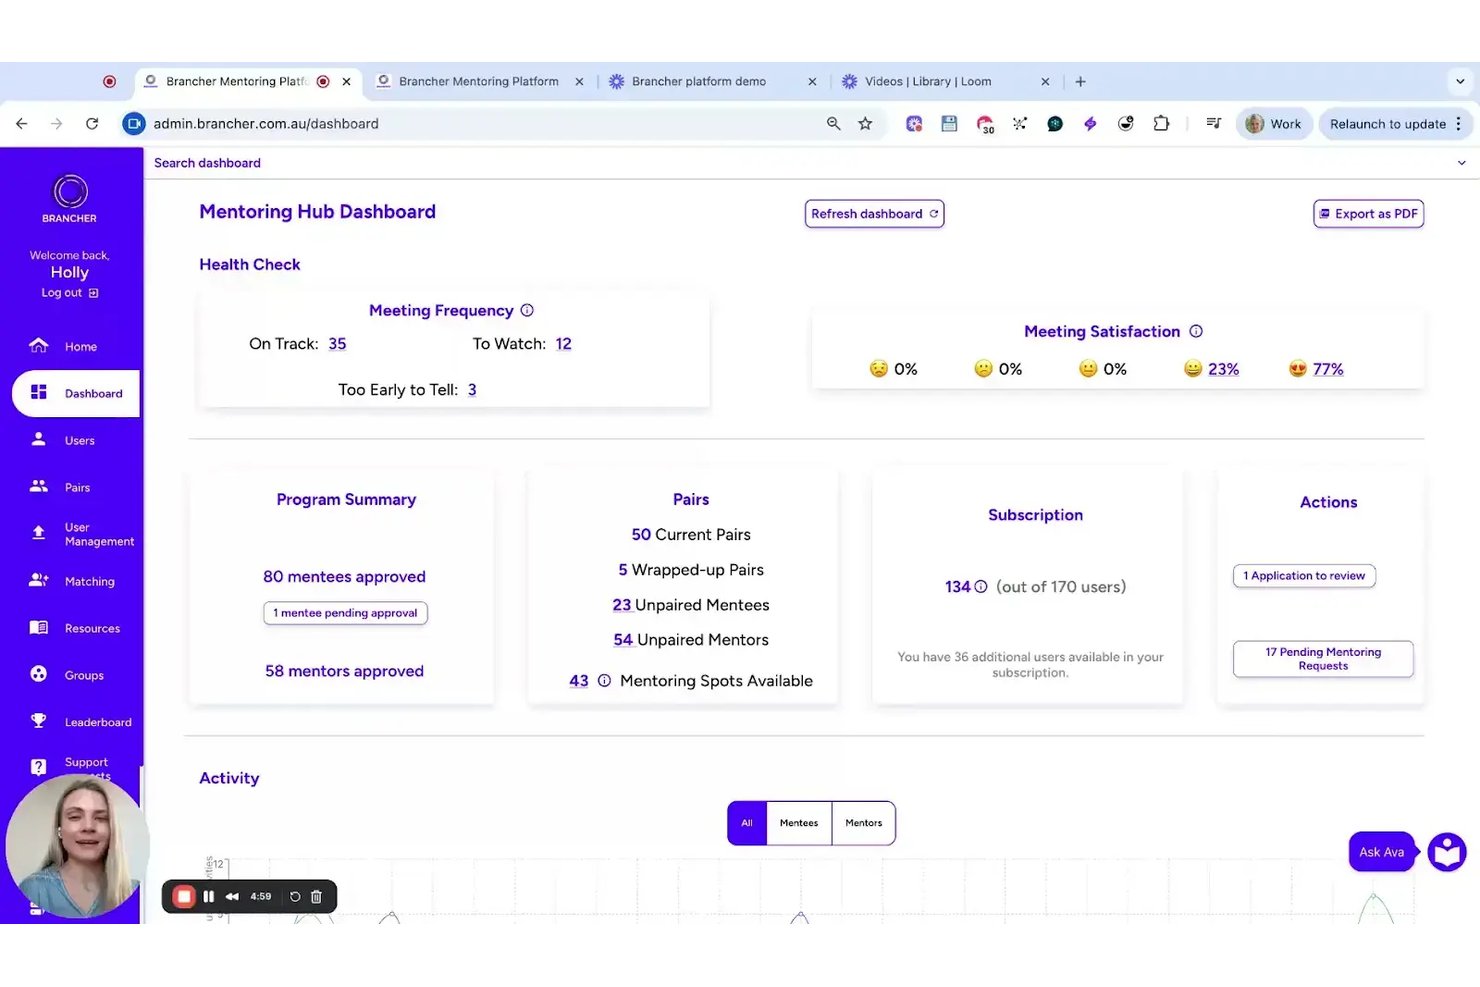This screenshot has width=1480, height=987.
Task: Click the Leaderboard trophy icon
Action: [39, 721]
